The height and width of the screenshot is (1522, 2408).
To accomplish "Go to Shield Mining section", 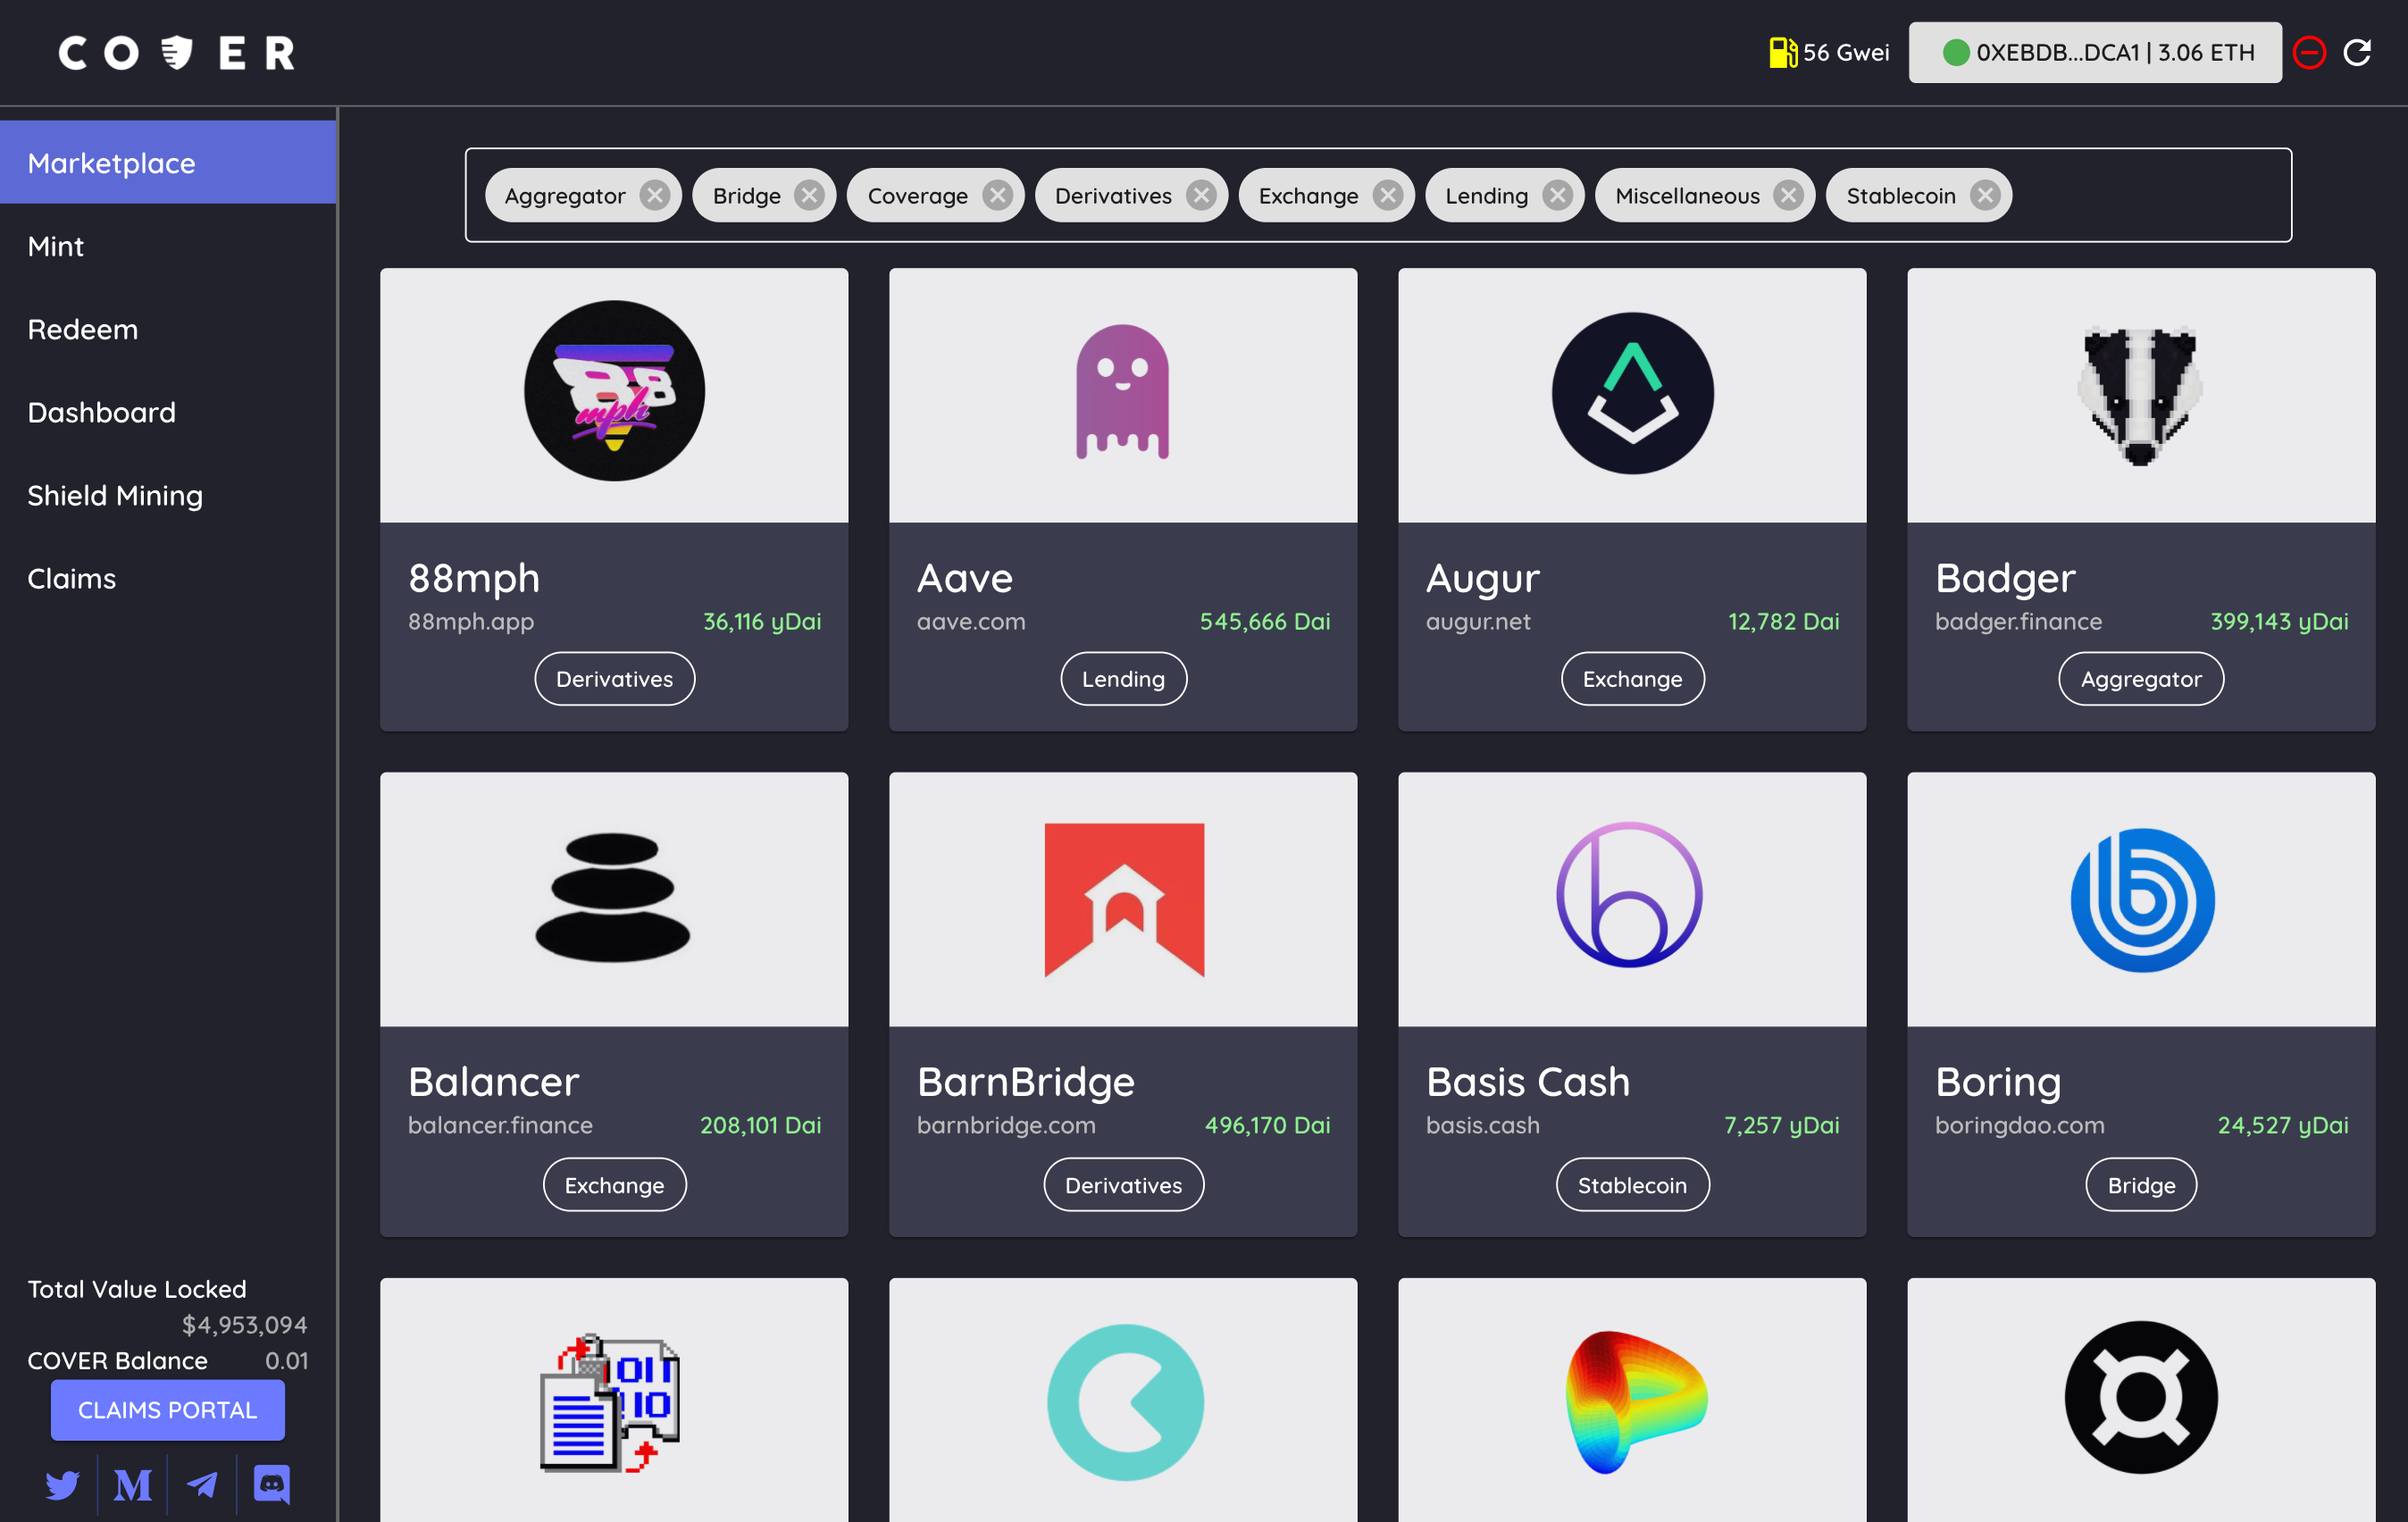I will pyautogui.click(x=115, y=495).
